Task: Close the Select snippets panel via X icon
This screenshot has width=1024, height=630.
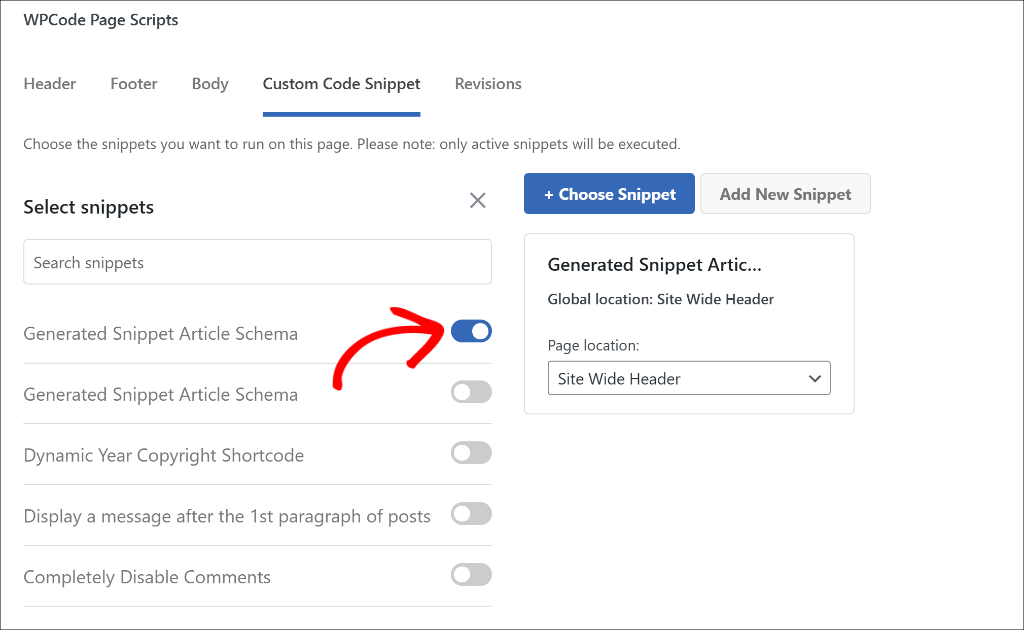Action: [477, 200]
